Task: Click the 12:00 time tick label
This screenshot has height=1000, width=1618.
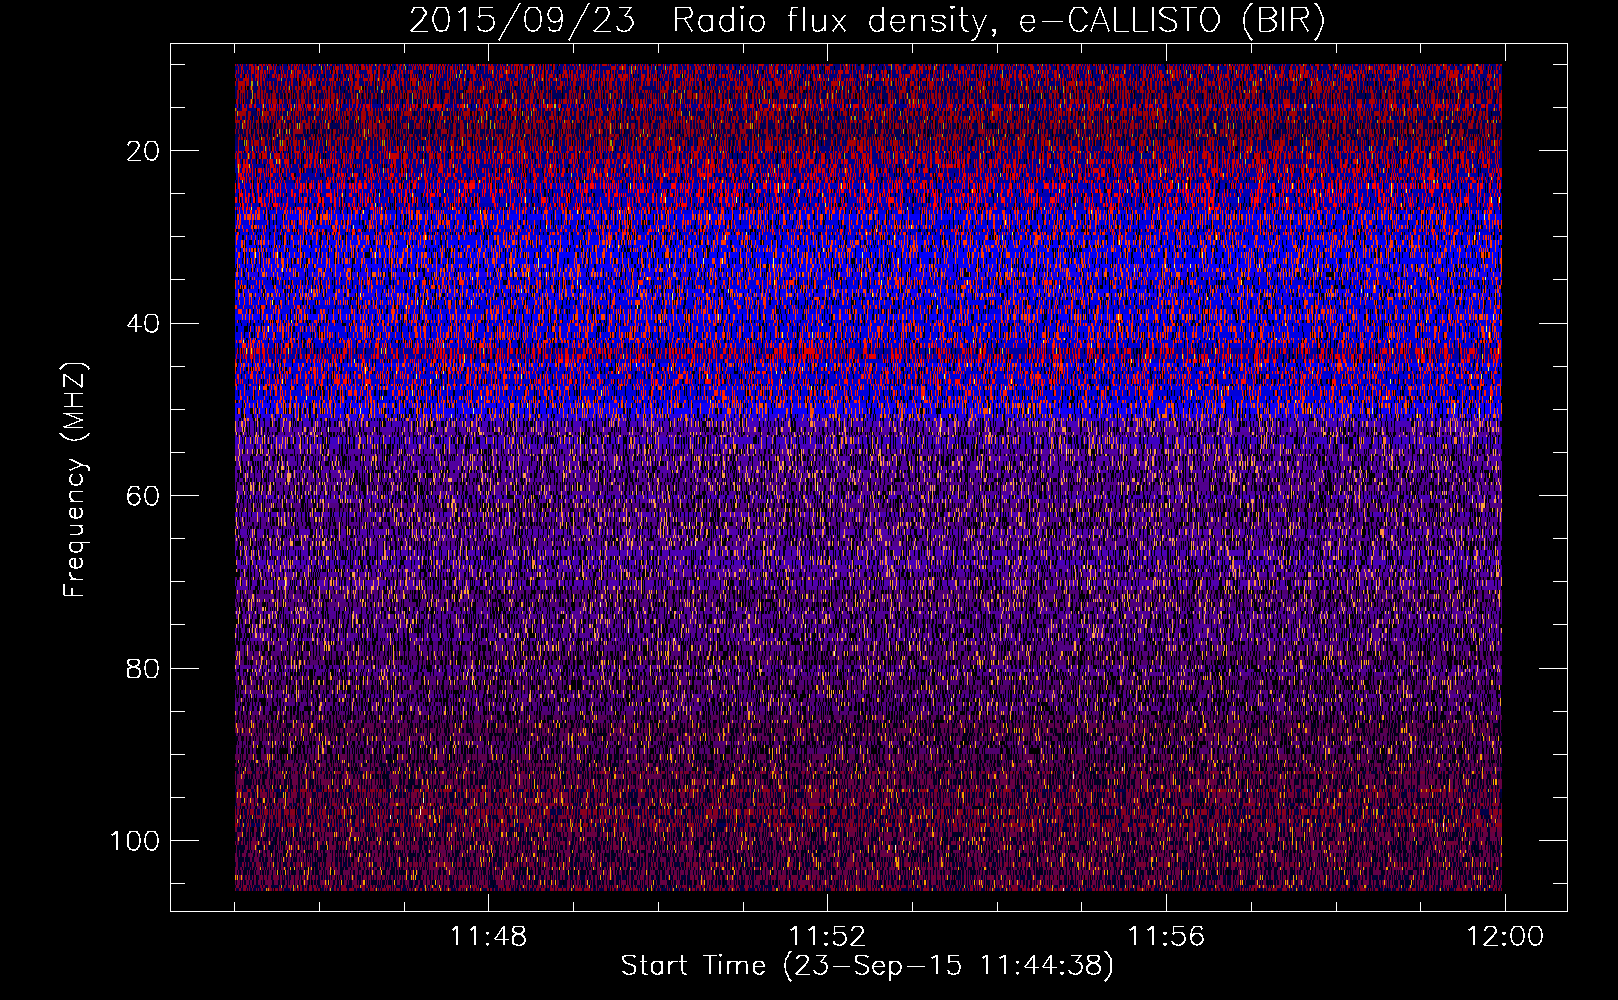Action: pyautogui.click(x=1505, y=937)
